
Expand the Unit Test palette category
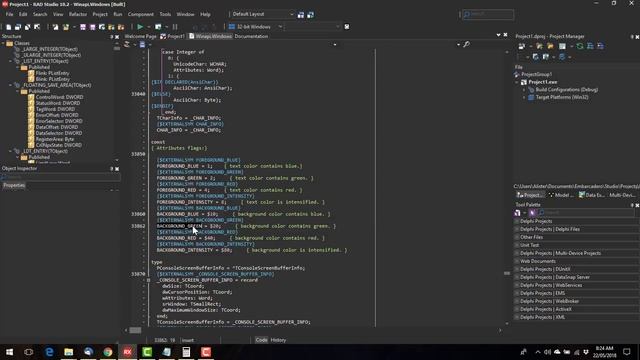(517, 245)
